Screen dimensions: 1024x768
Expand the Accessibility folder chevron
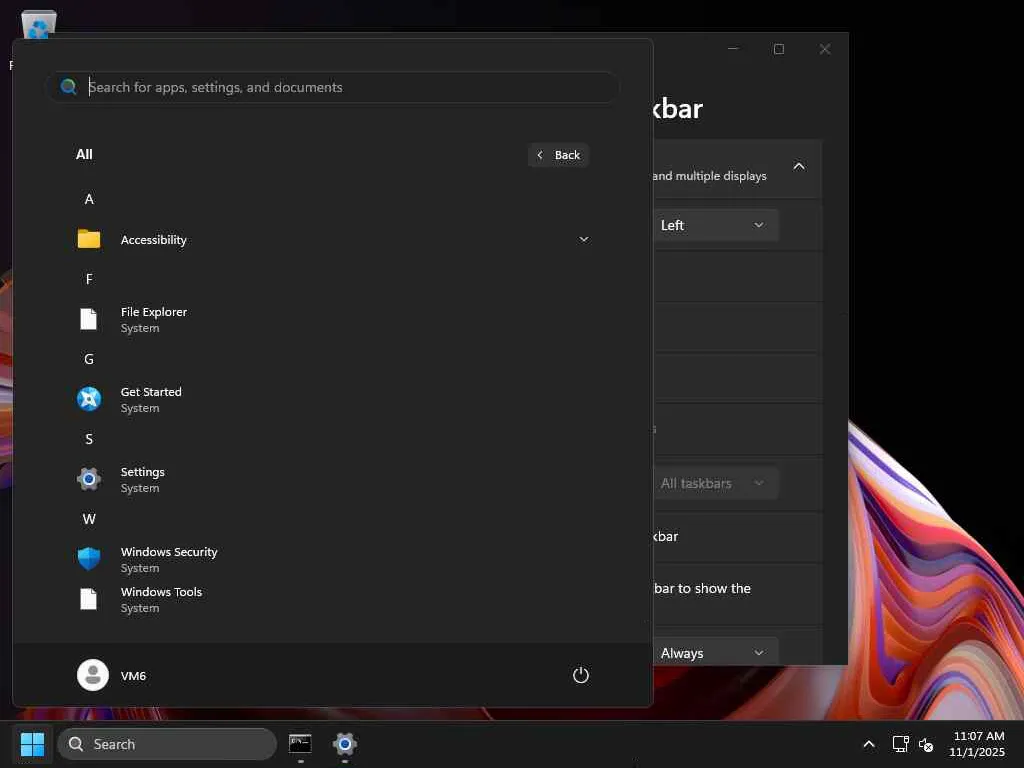584,240
